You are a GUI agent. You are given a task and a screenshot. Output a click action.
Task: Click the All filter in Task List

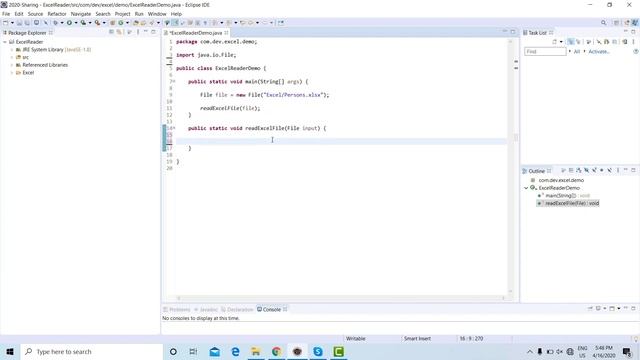[x=577, y=52]
